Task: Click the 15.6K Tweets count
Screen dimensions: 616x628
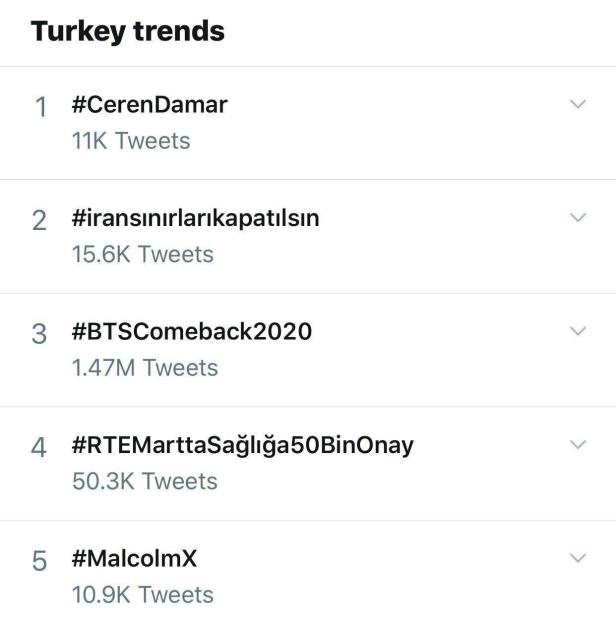Action: 142,254
